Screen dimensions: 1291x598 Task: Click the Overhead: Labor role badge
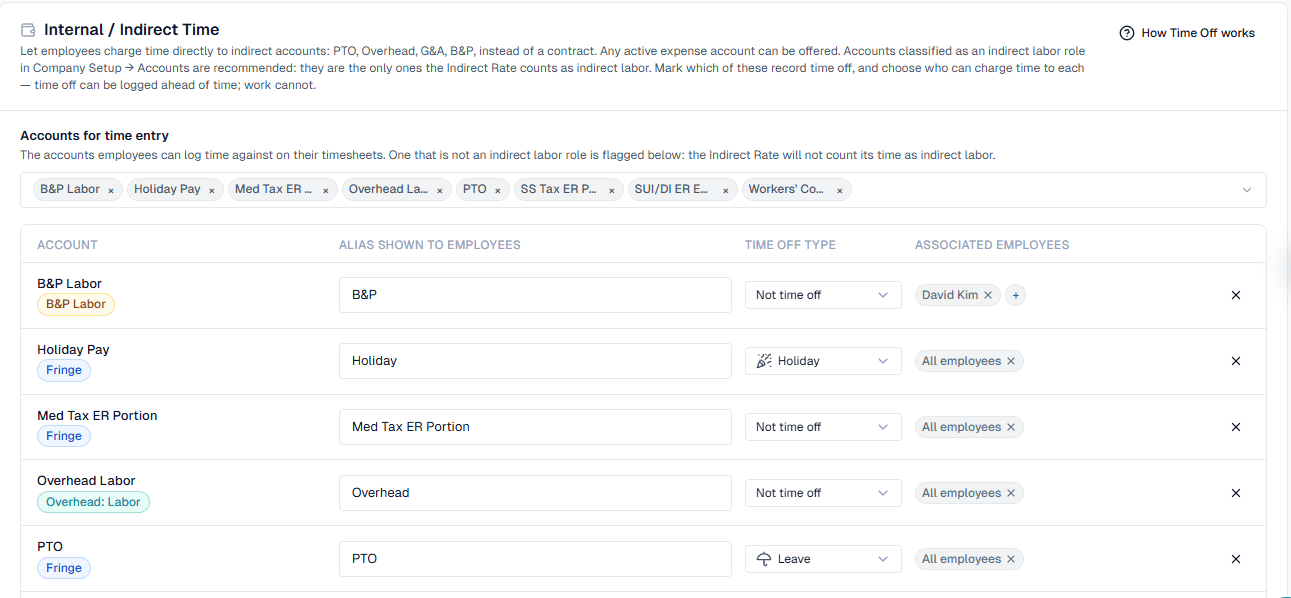93,502
